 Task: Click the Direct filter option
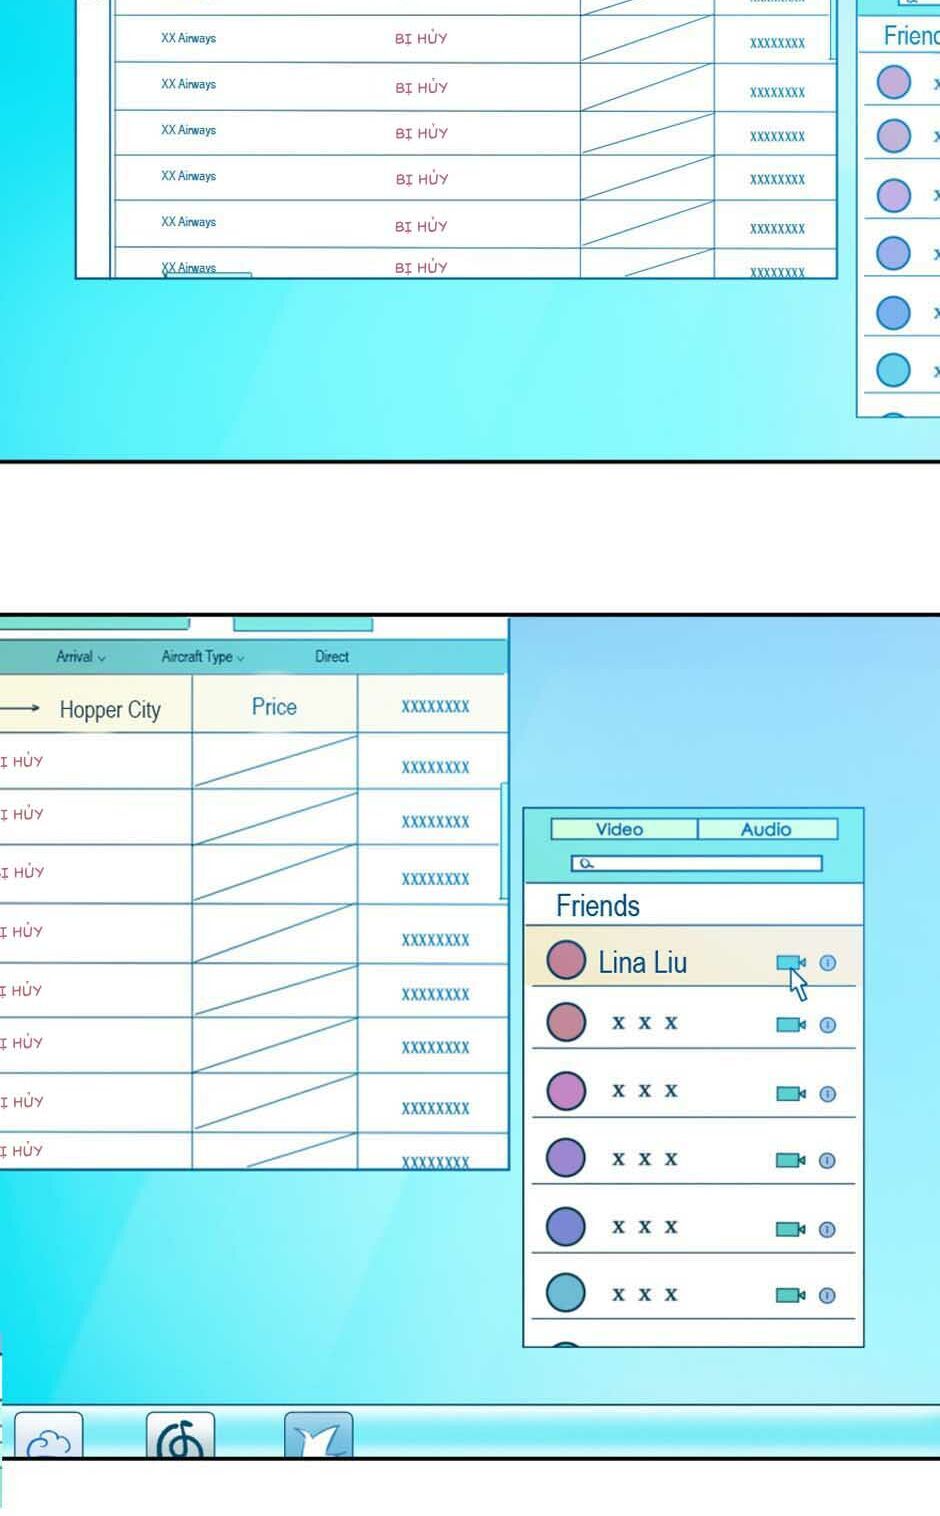pos(332,657)
